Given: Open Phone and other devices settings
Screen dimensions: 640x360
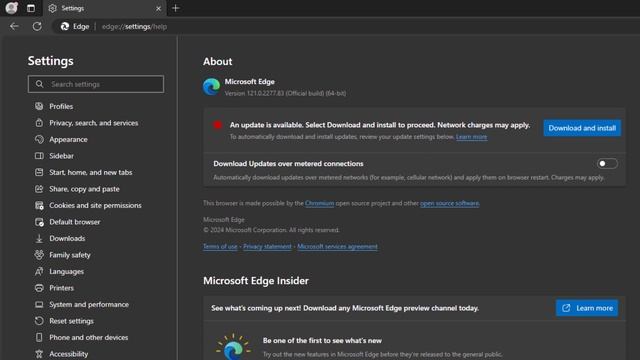Looking at the screenshot, I should [89, 338].
